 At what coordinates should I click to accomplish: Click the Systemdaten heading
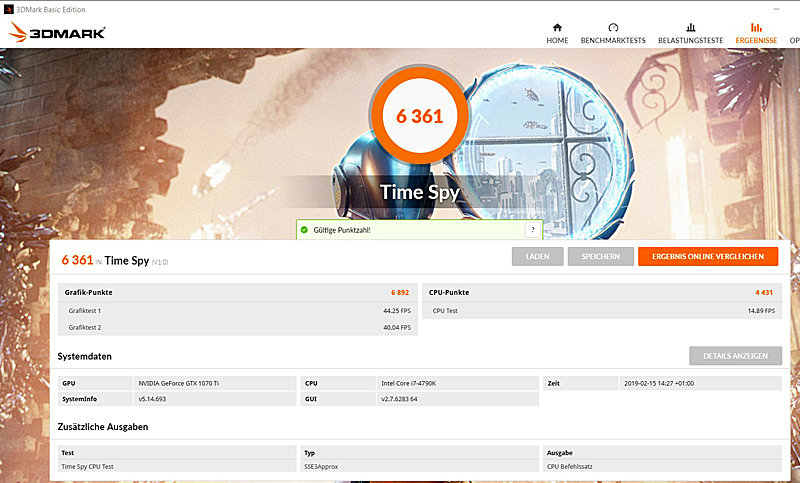tap(85, 357)
